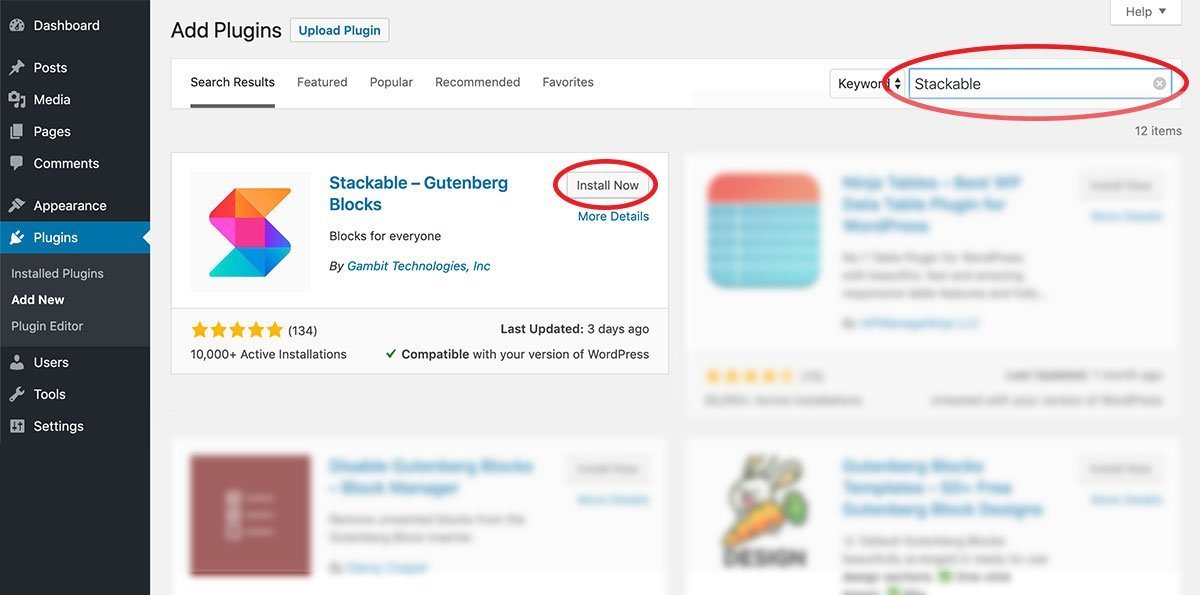
Task: Open the Comments bubble icon
Action: pos(17,164)
